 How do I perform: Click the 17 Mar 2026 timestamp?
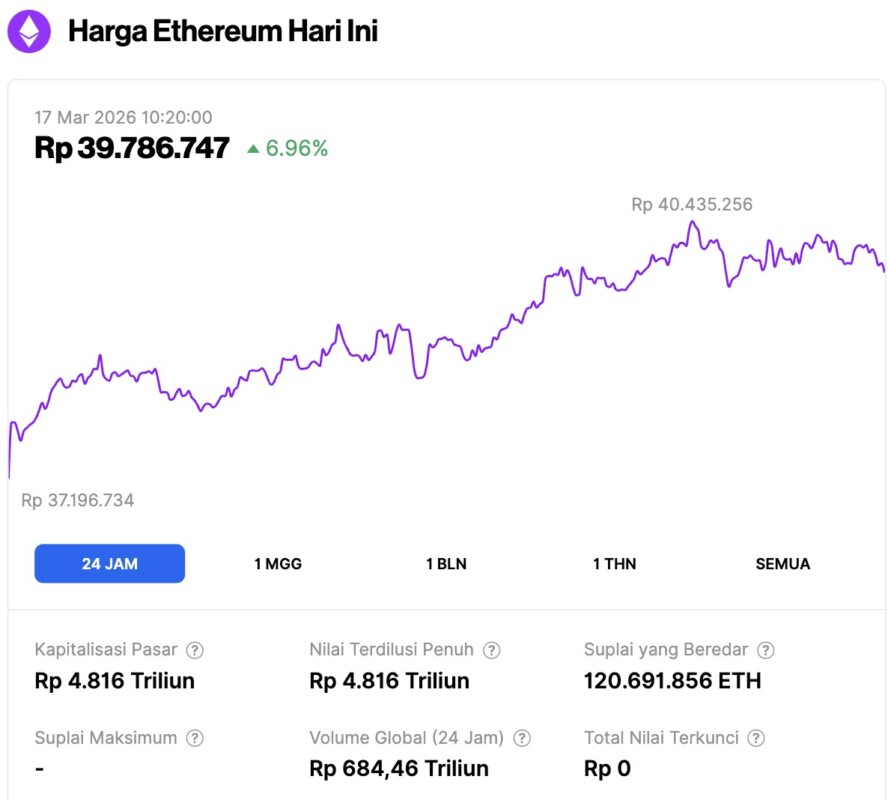point(123,117)
